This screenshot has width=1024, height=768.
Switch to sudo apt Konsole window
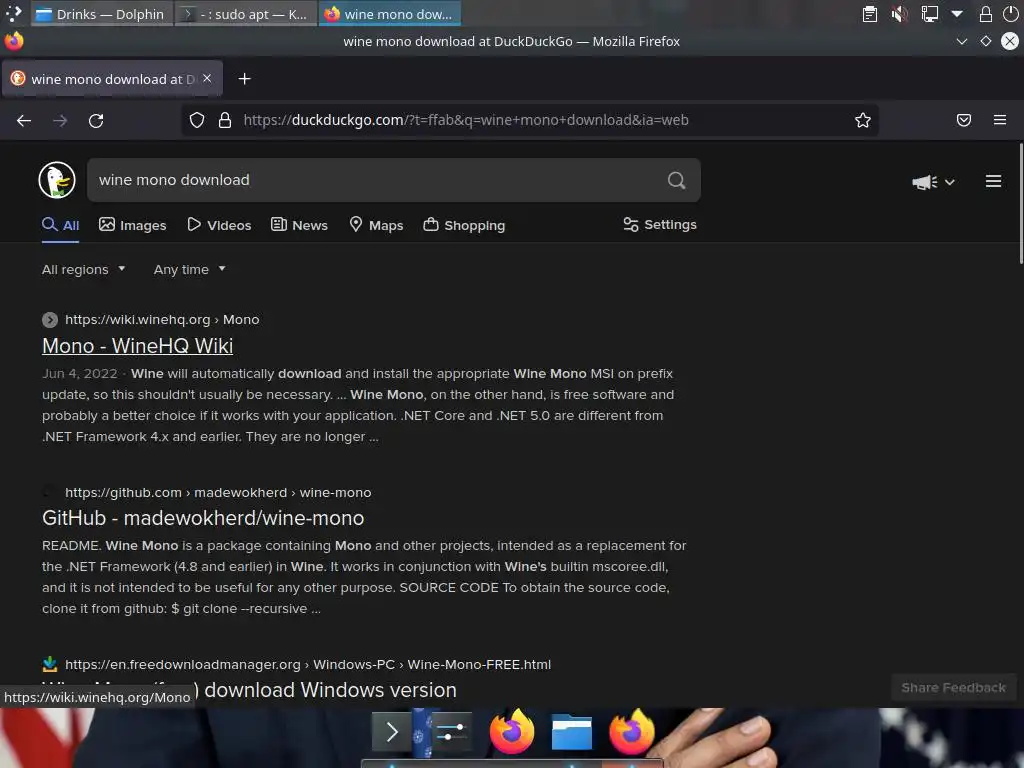coord(246,14)
